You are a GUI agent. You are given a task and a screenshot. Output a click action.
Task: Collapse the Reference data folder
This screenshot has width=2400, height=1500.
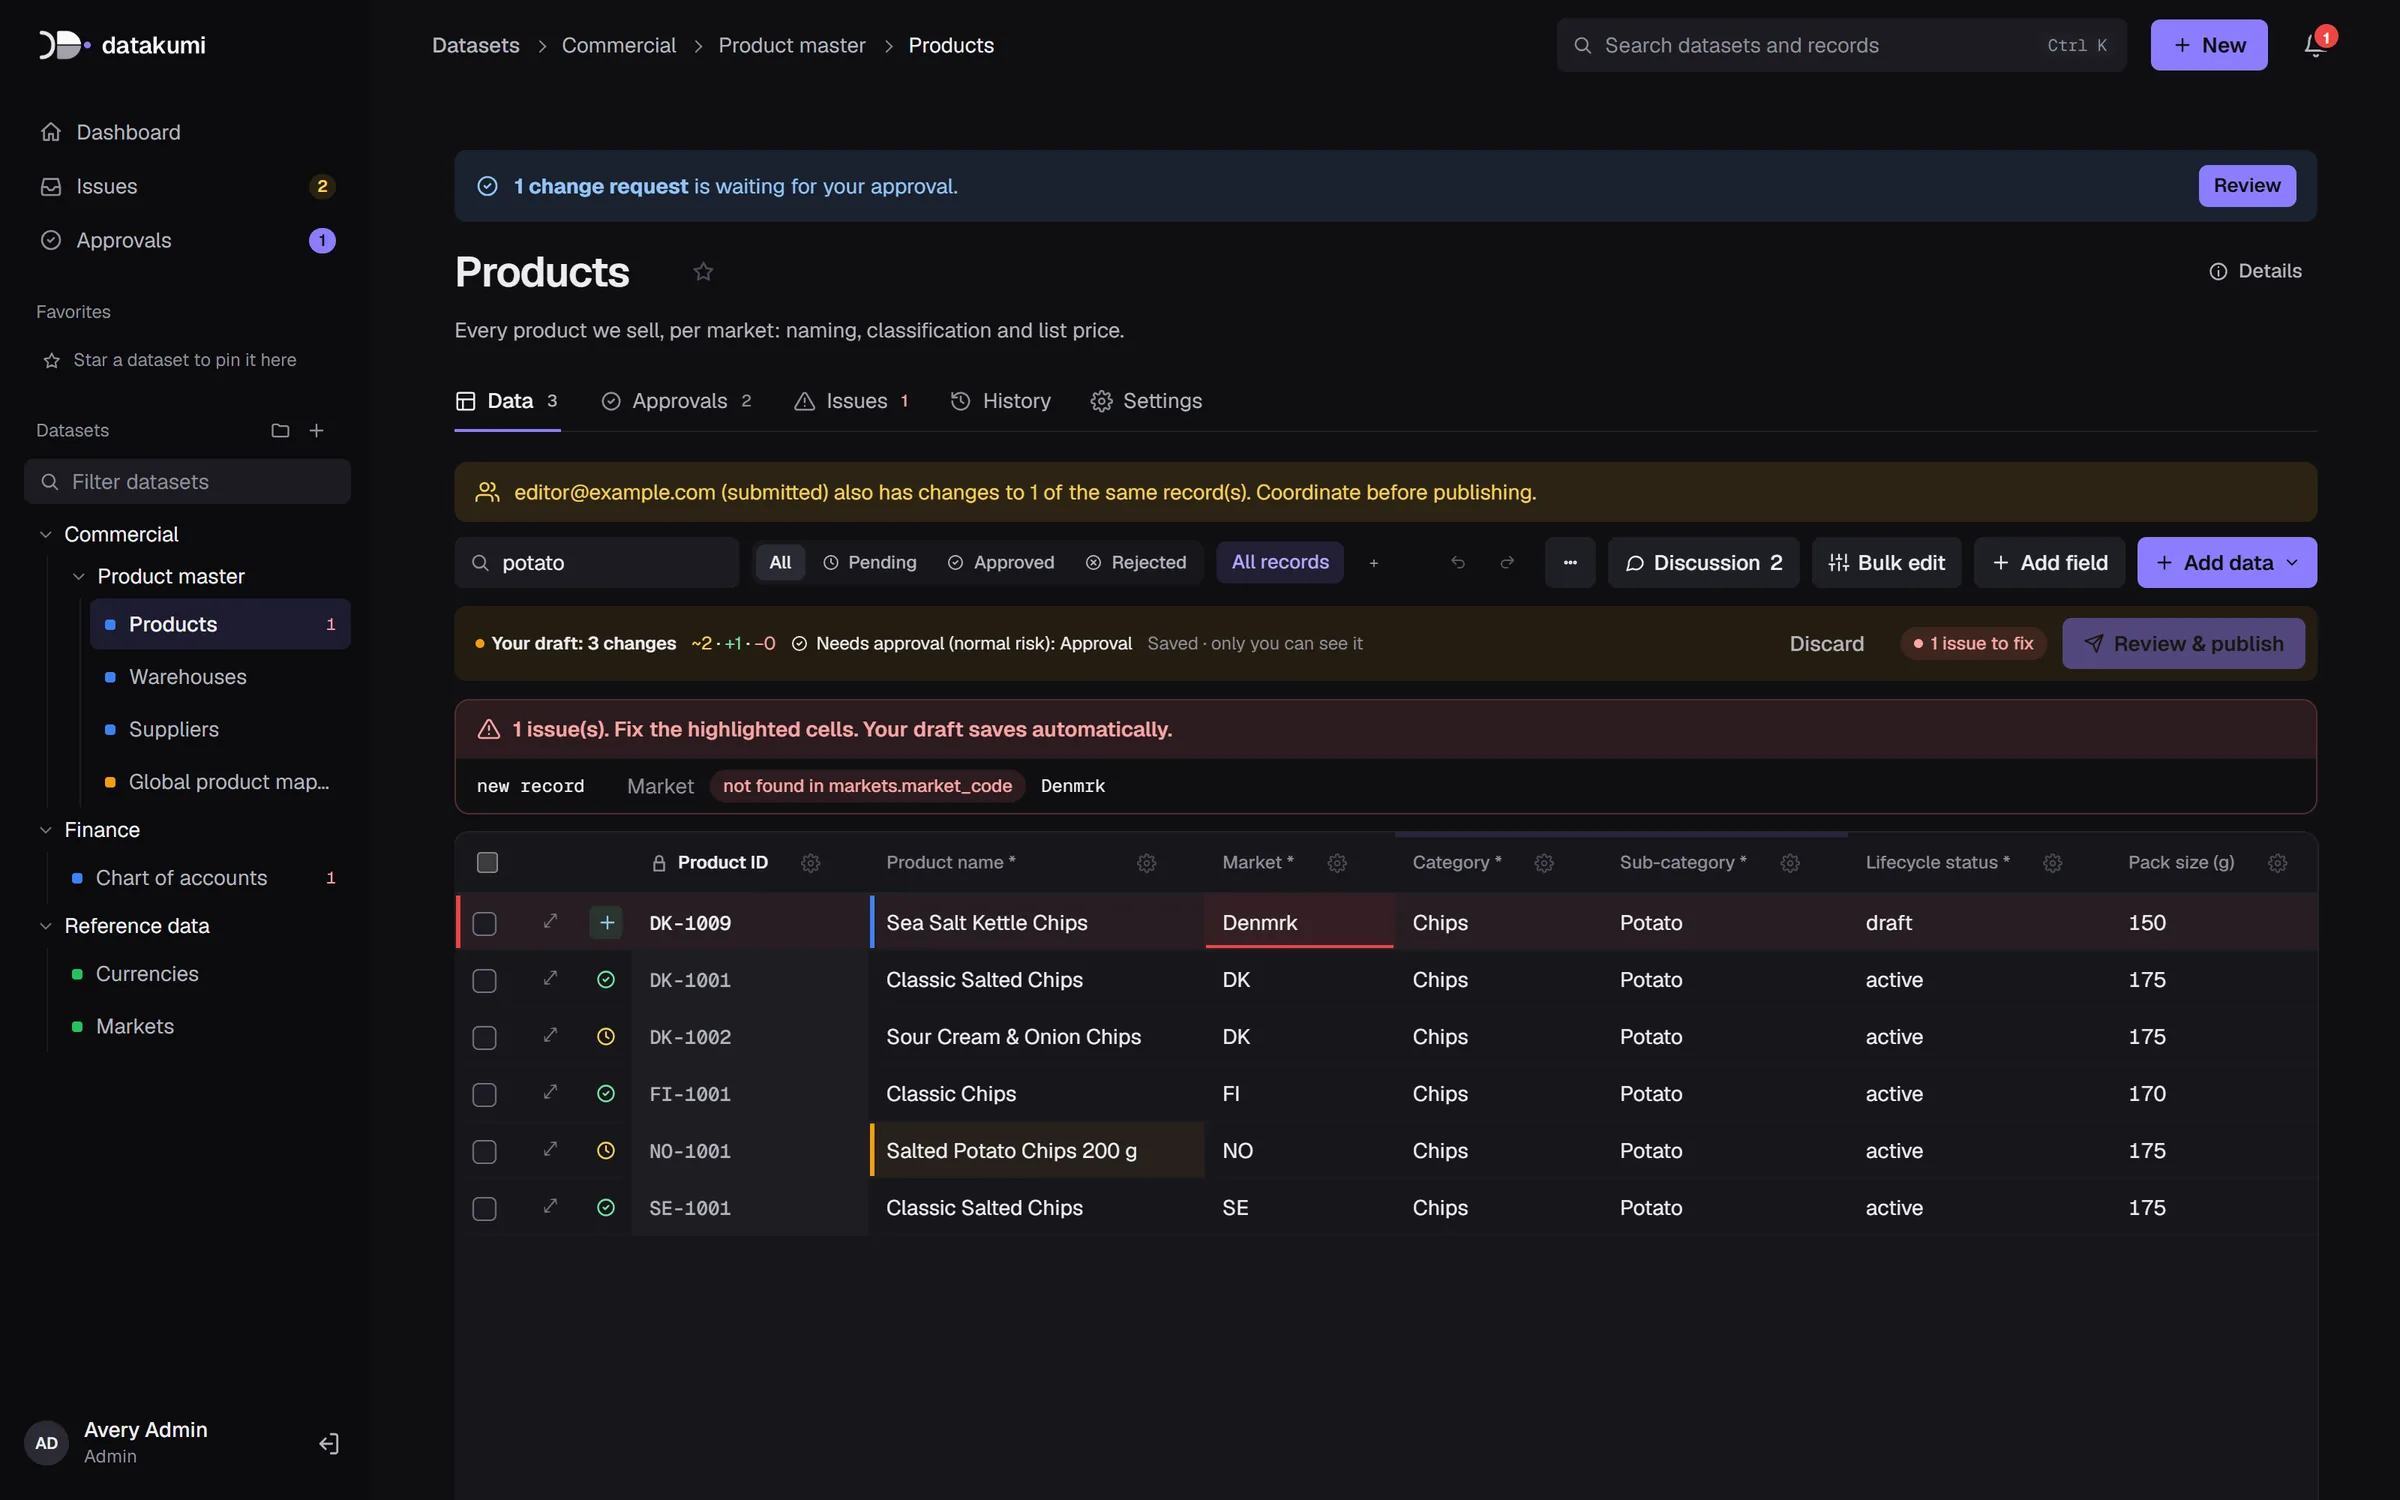pyautogui.click(x=45, y=926)
